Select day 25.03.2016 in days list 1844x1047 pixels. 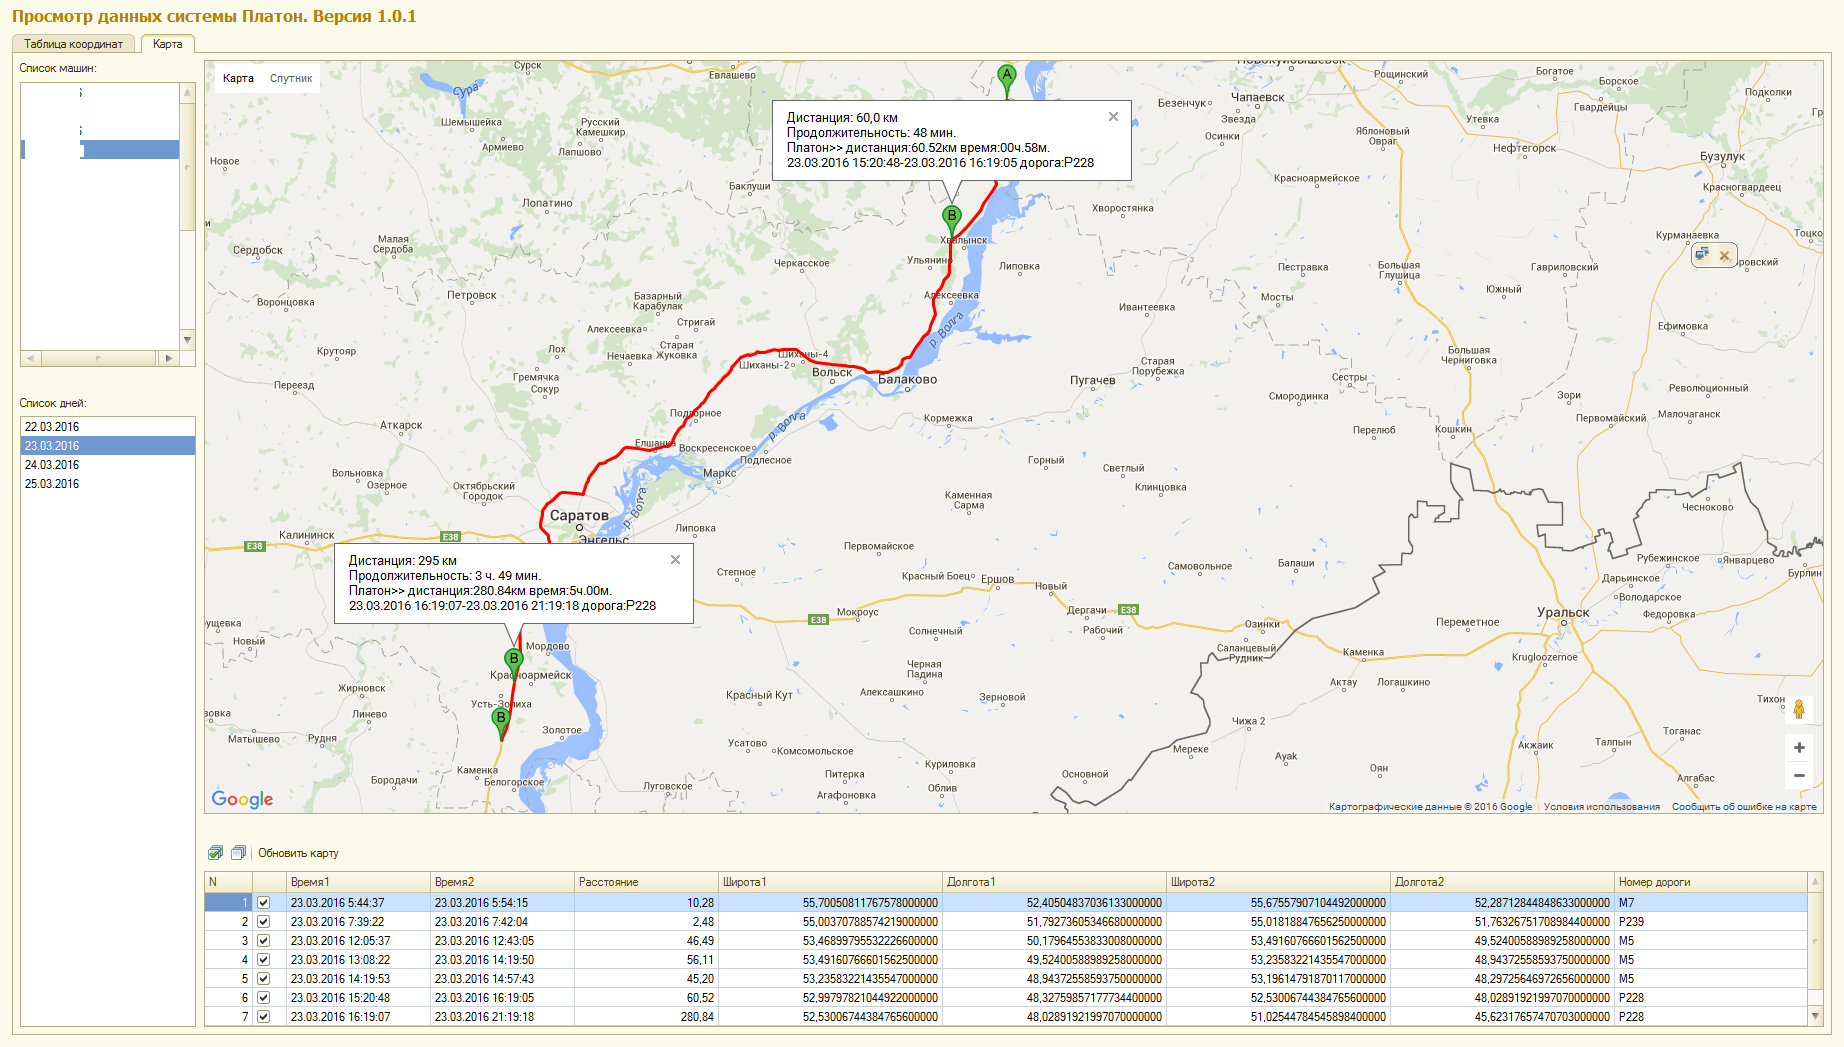108,484
